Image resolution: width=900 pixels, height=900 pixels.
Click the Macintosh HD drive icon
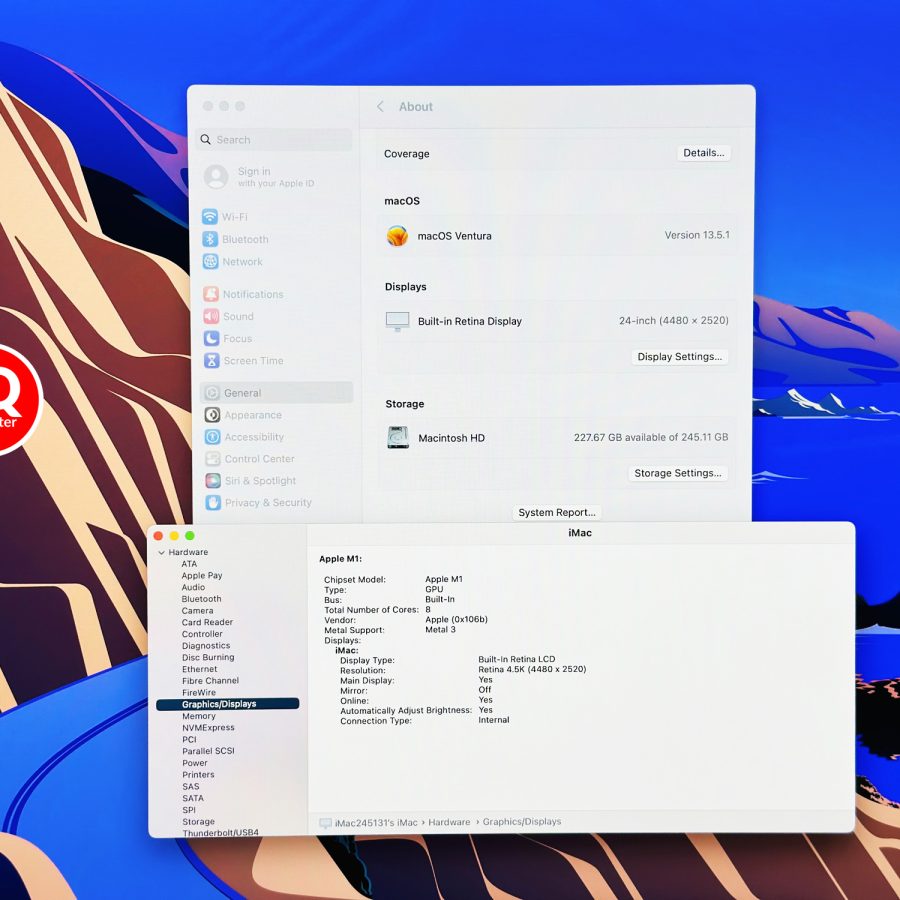pyautogui.click(x=398, y=438)
